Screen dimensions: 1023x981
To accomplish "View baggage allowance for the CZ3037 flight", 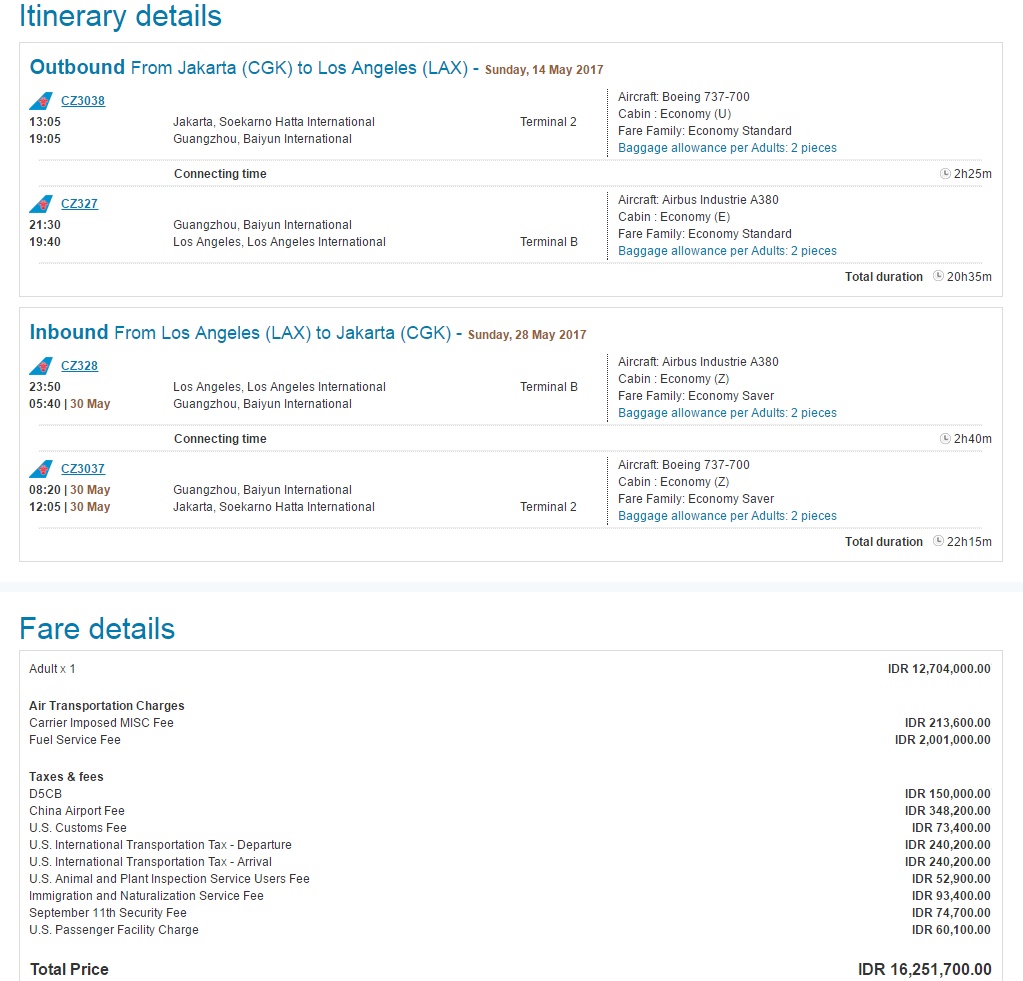I will [x=727, y=516].
